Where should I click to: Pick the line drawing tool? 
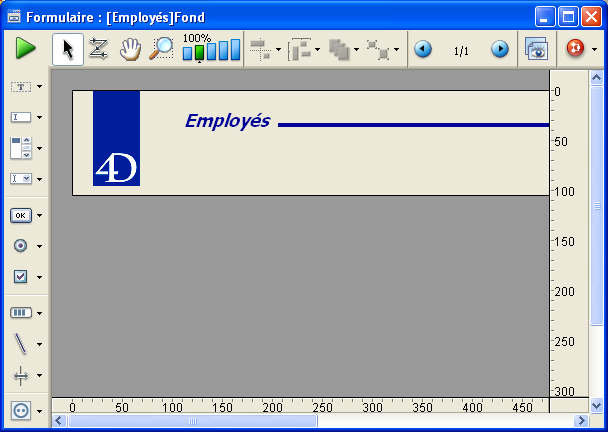(21, 344)
